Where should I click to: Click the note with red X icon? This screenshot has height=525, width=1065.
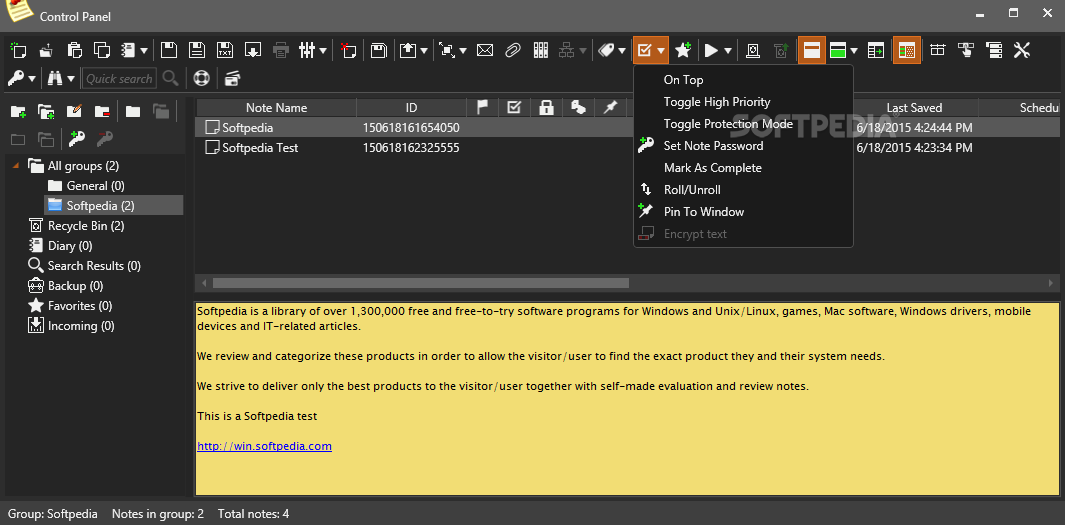348,50
